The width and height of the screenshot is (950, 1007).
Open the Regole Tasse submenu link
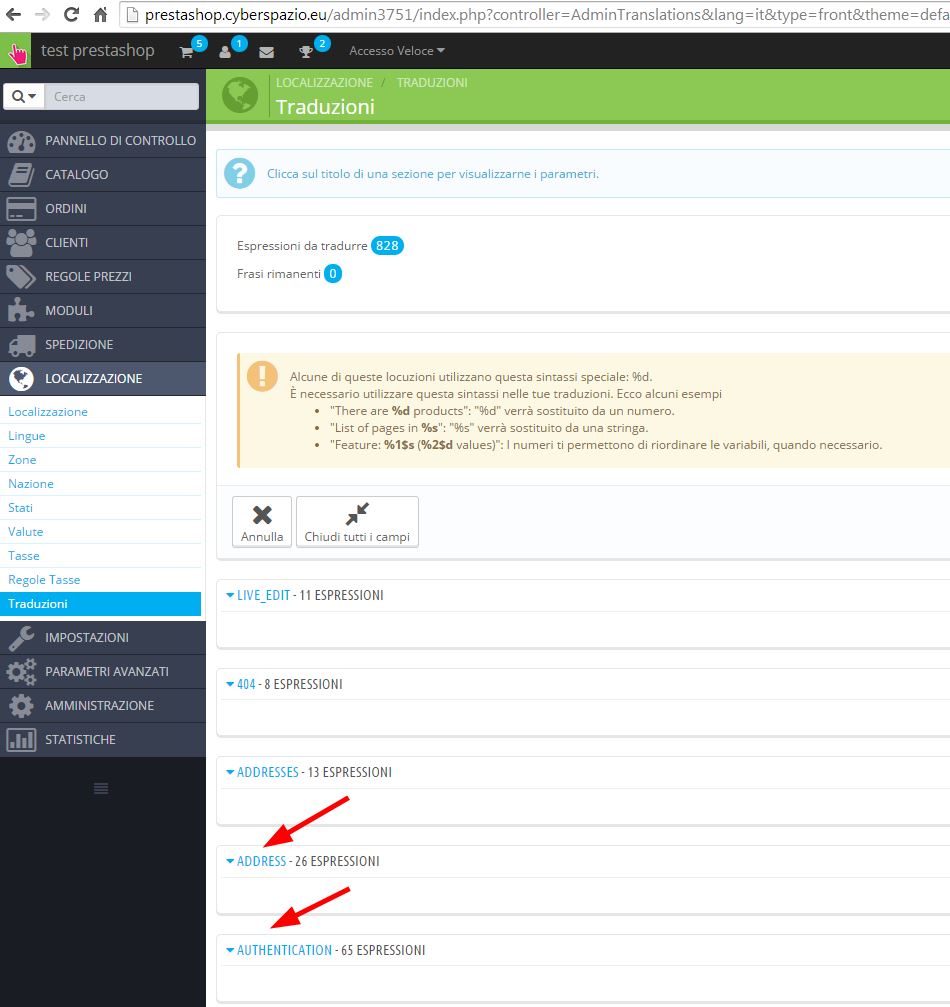point(44,580)
